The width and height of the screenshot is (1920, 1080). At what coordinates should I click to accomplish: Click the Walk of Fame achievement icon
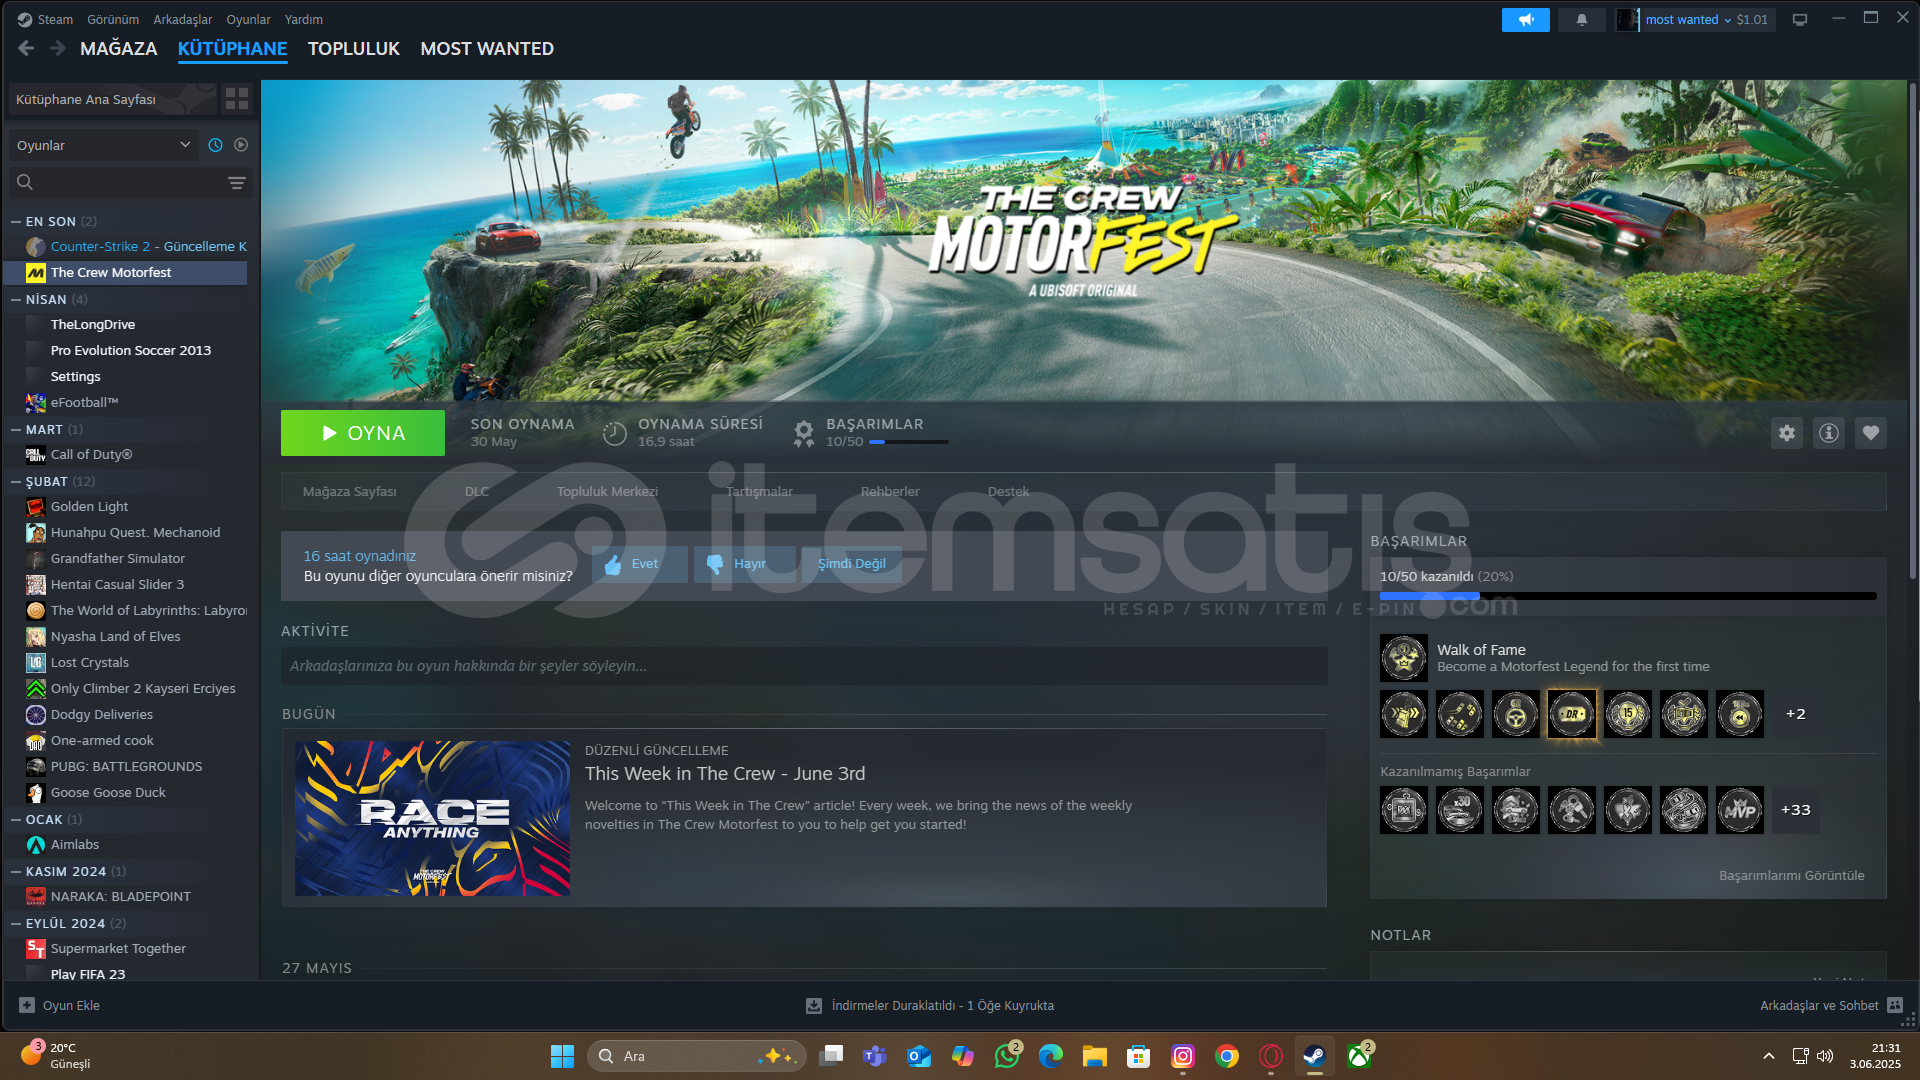tap(1404, 658)
